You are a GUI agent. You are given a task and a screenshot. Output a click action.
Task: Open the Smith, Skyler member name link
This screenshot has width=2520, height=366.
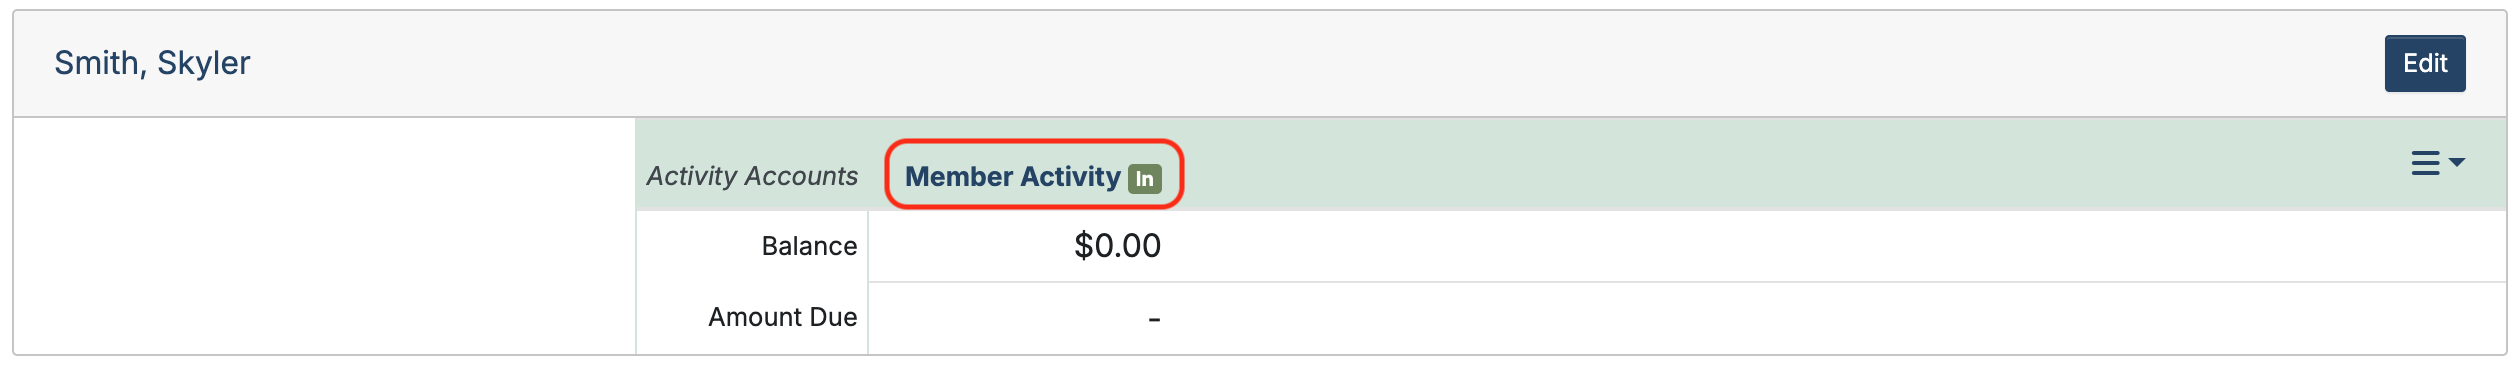click(x=152, y=63)
